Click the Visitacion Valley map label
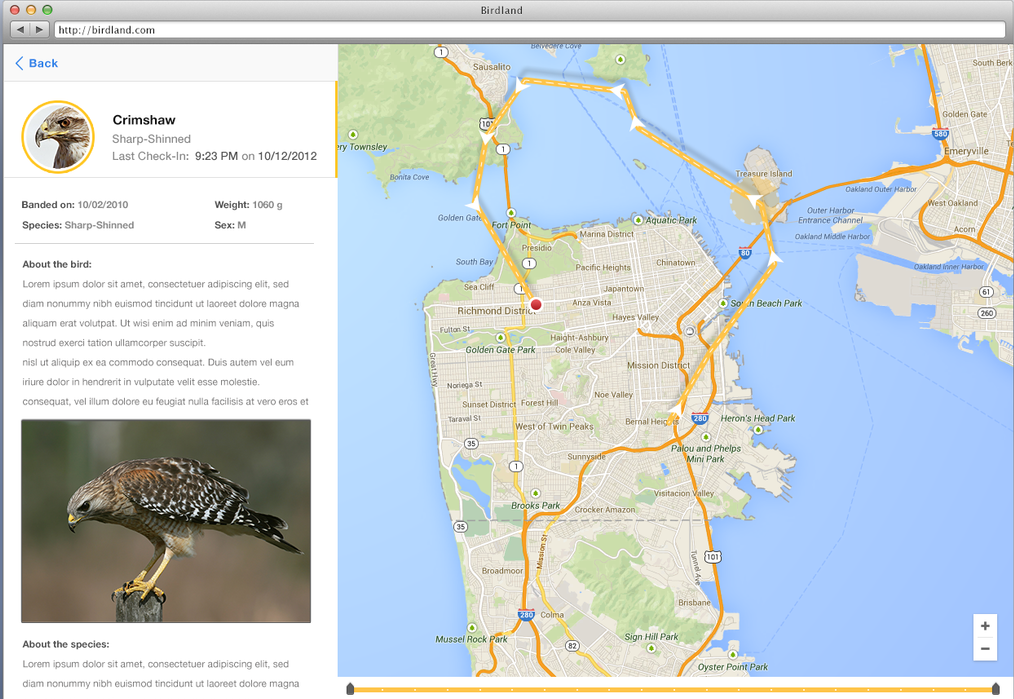The height and width of the screenshot is (699, 1014). [684, 493]
